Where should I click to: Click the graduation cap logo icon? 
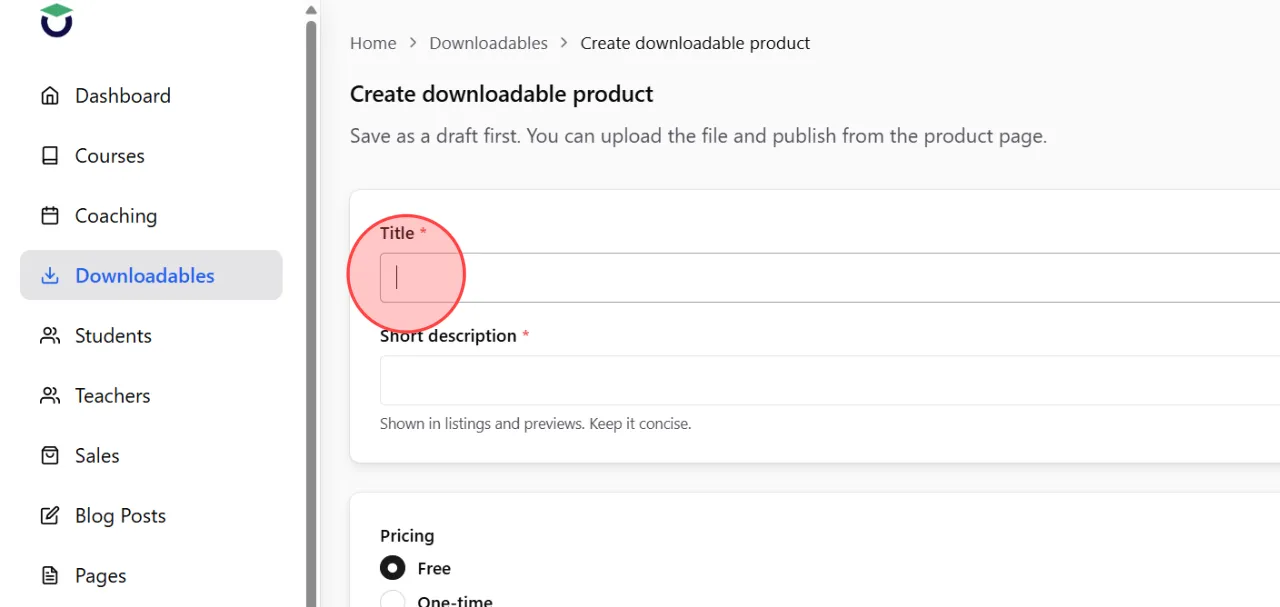tap(57, 20)
